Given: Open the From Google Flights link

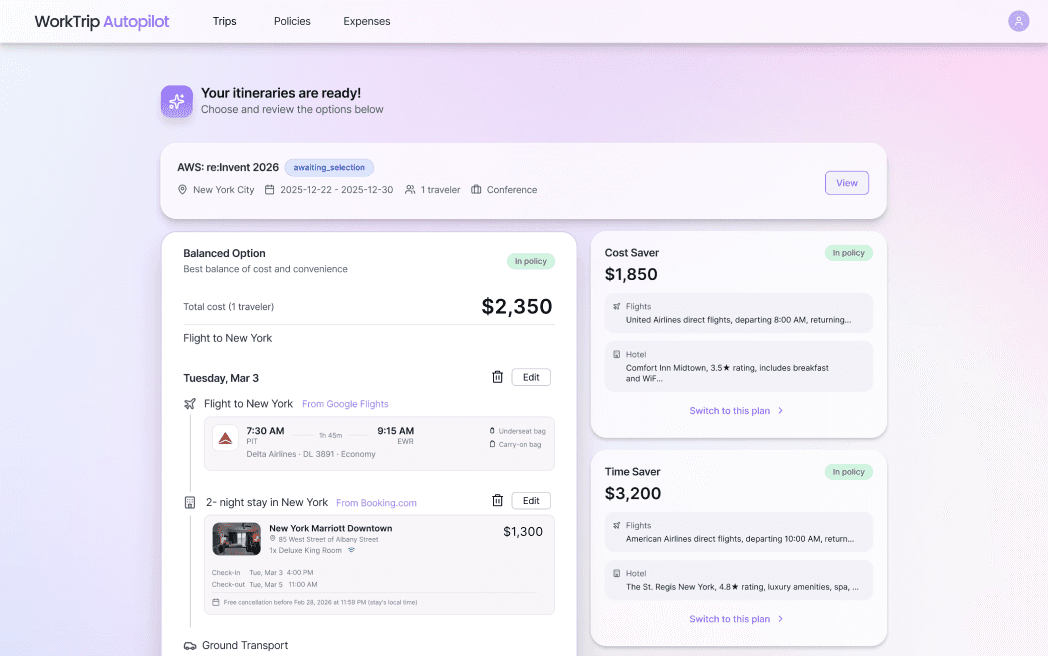Looking at the screenshot, I should [345, 404].
